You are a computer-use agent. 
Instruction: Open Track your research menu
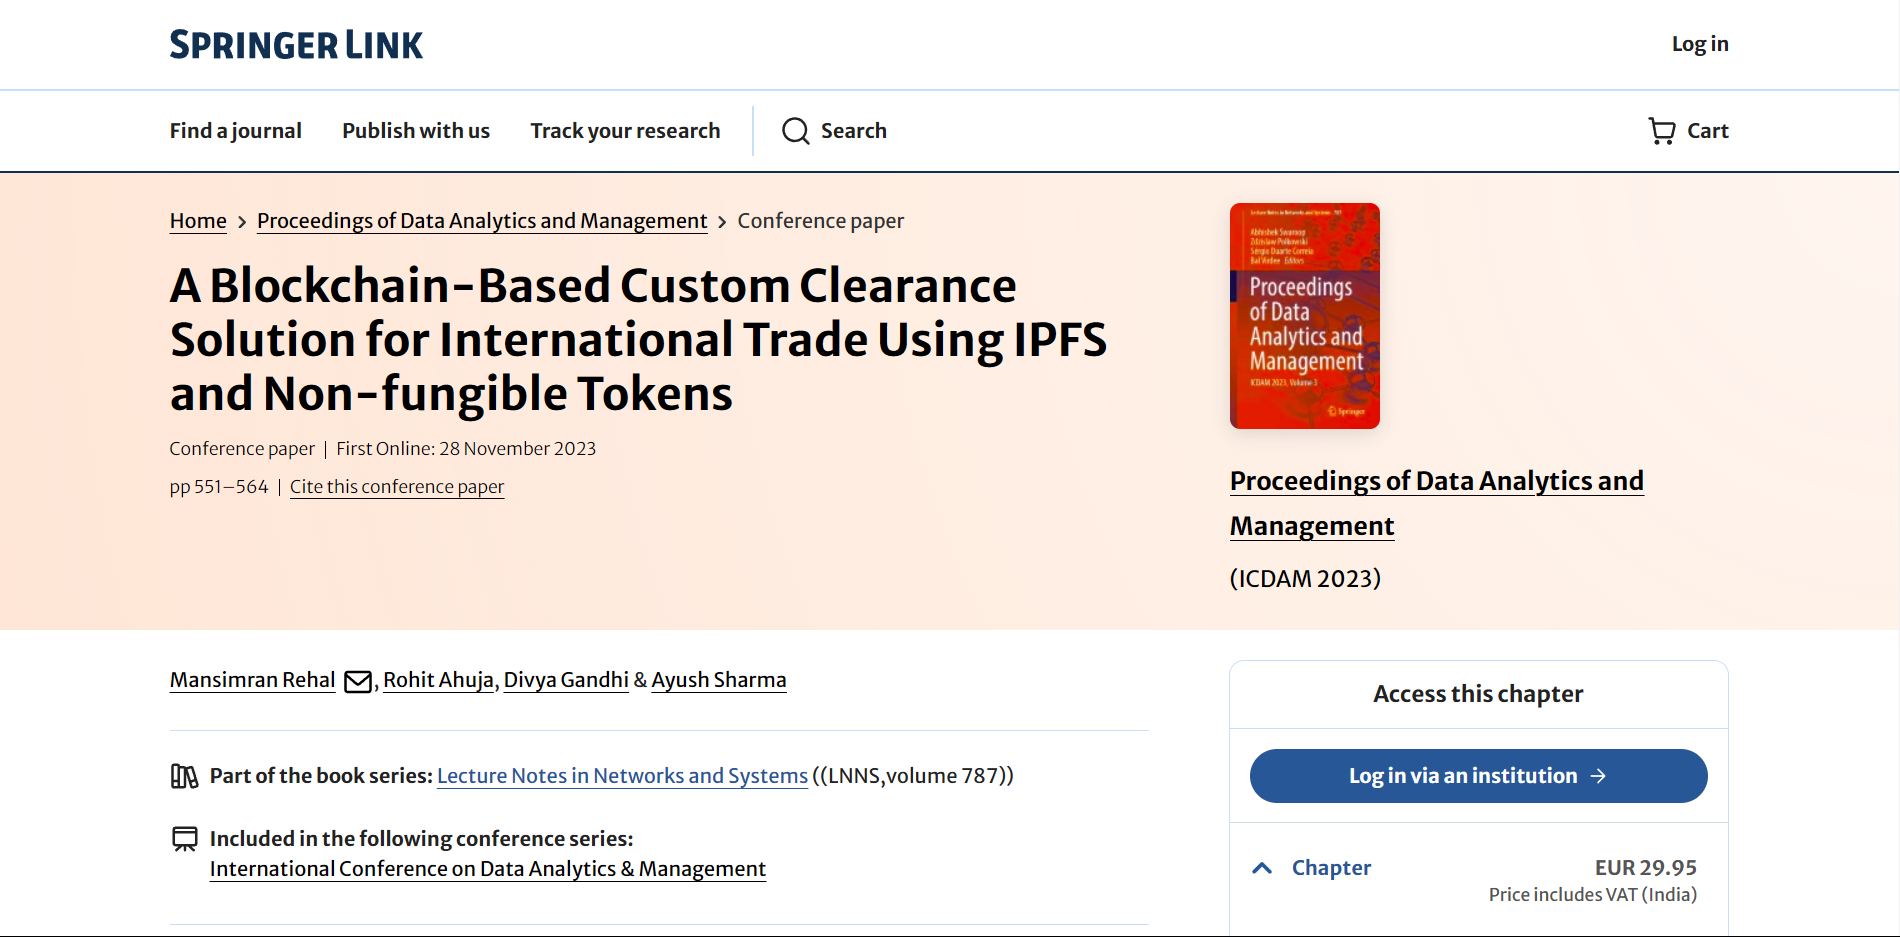coord(625,131)
